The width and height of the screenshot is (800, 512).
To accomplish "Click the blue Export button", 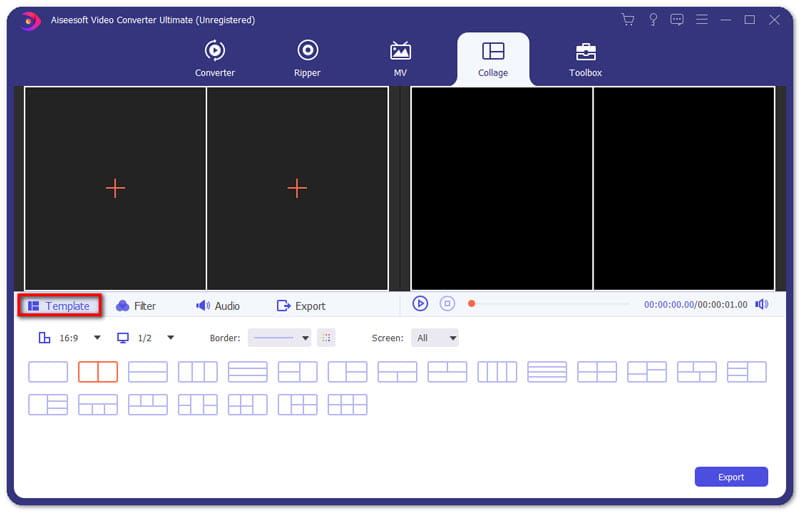I will pyautogui.click(x=731, y=477).
